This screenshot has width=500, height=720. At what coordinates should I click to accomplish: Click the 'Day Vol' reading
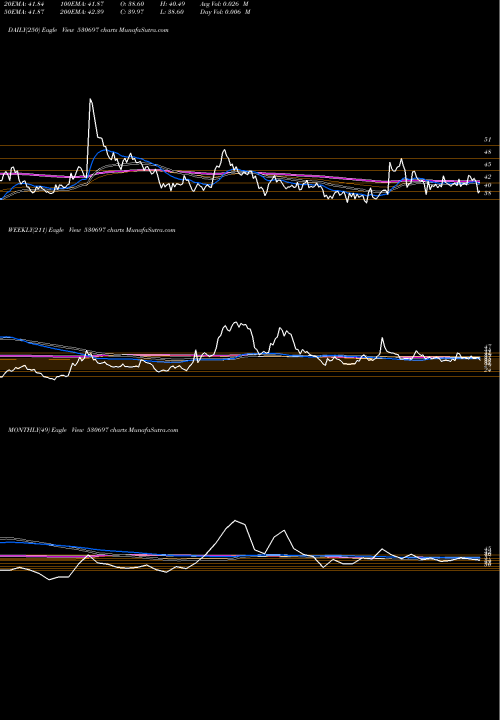coord(225,12)
